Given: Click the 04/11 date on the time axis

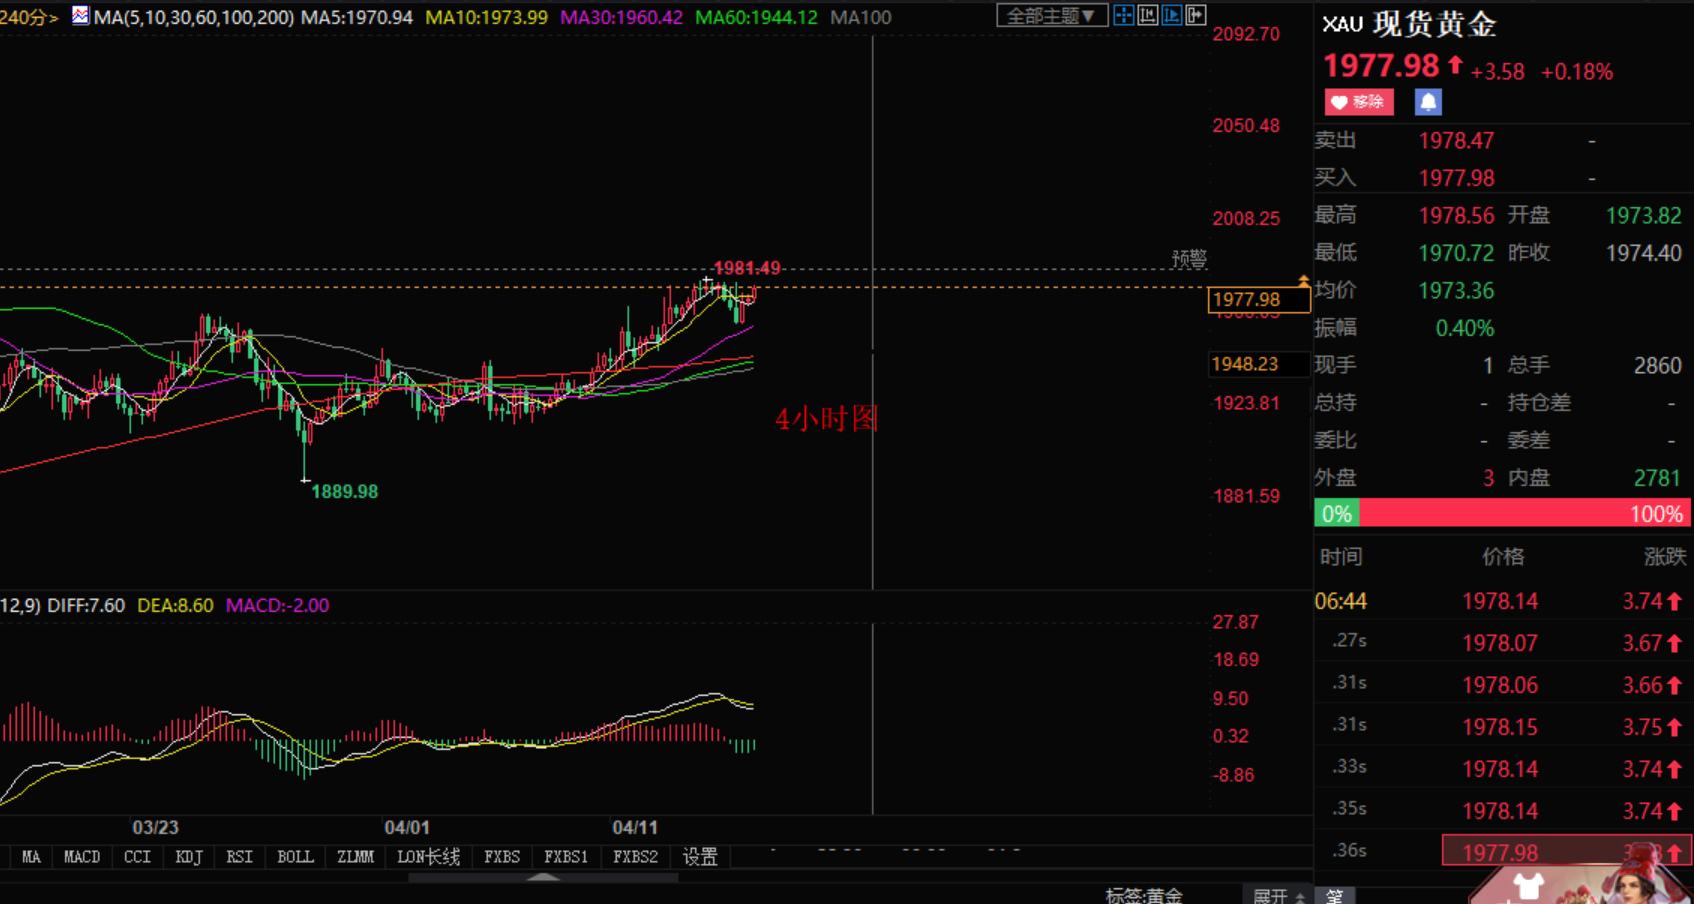Looking at the screenshot, I should pyautogui.click(x=635, y=828).
